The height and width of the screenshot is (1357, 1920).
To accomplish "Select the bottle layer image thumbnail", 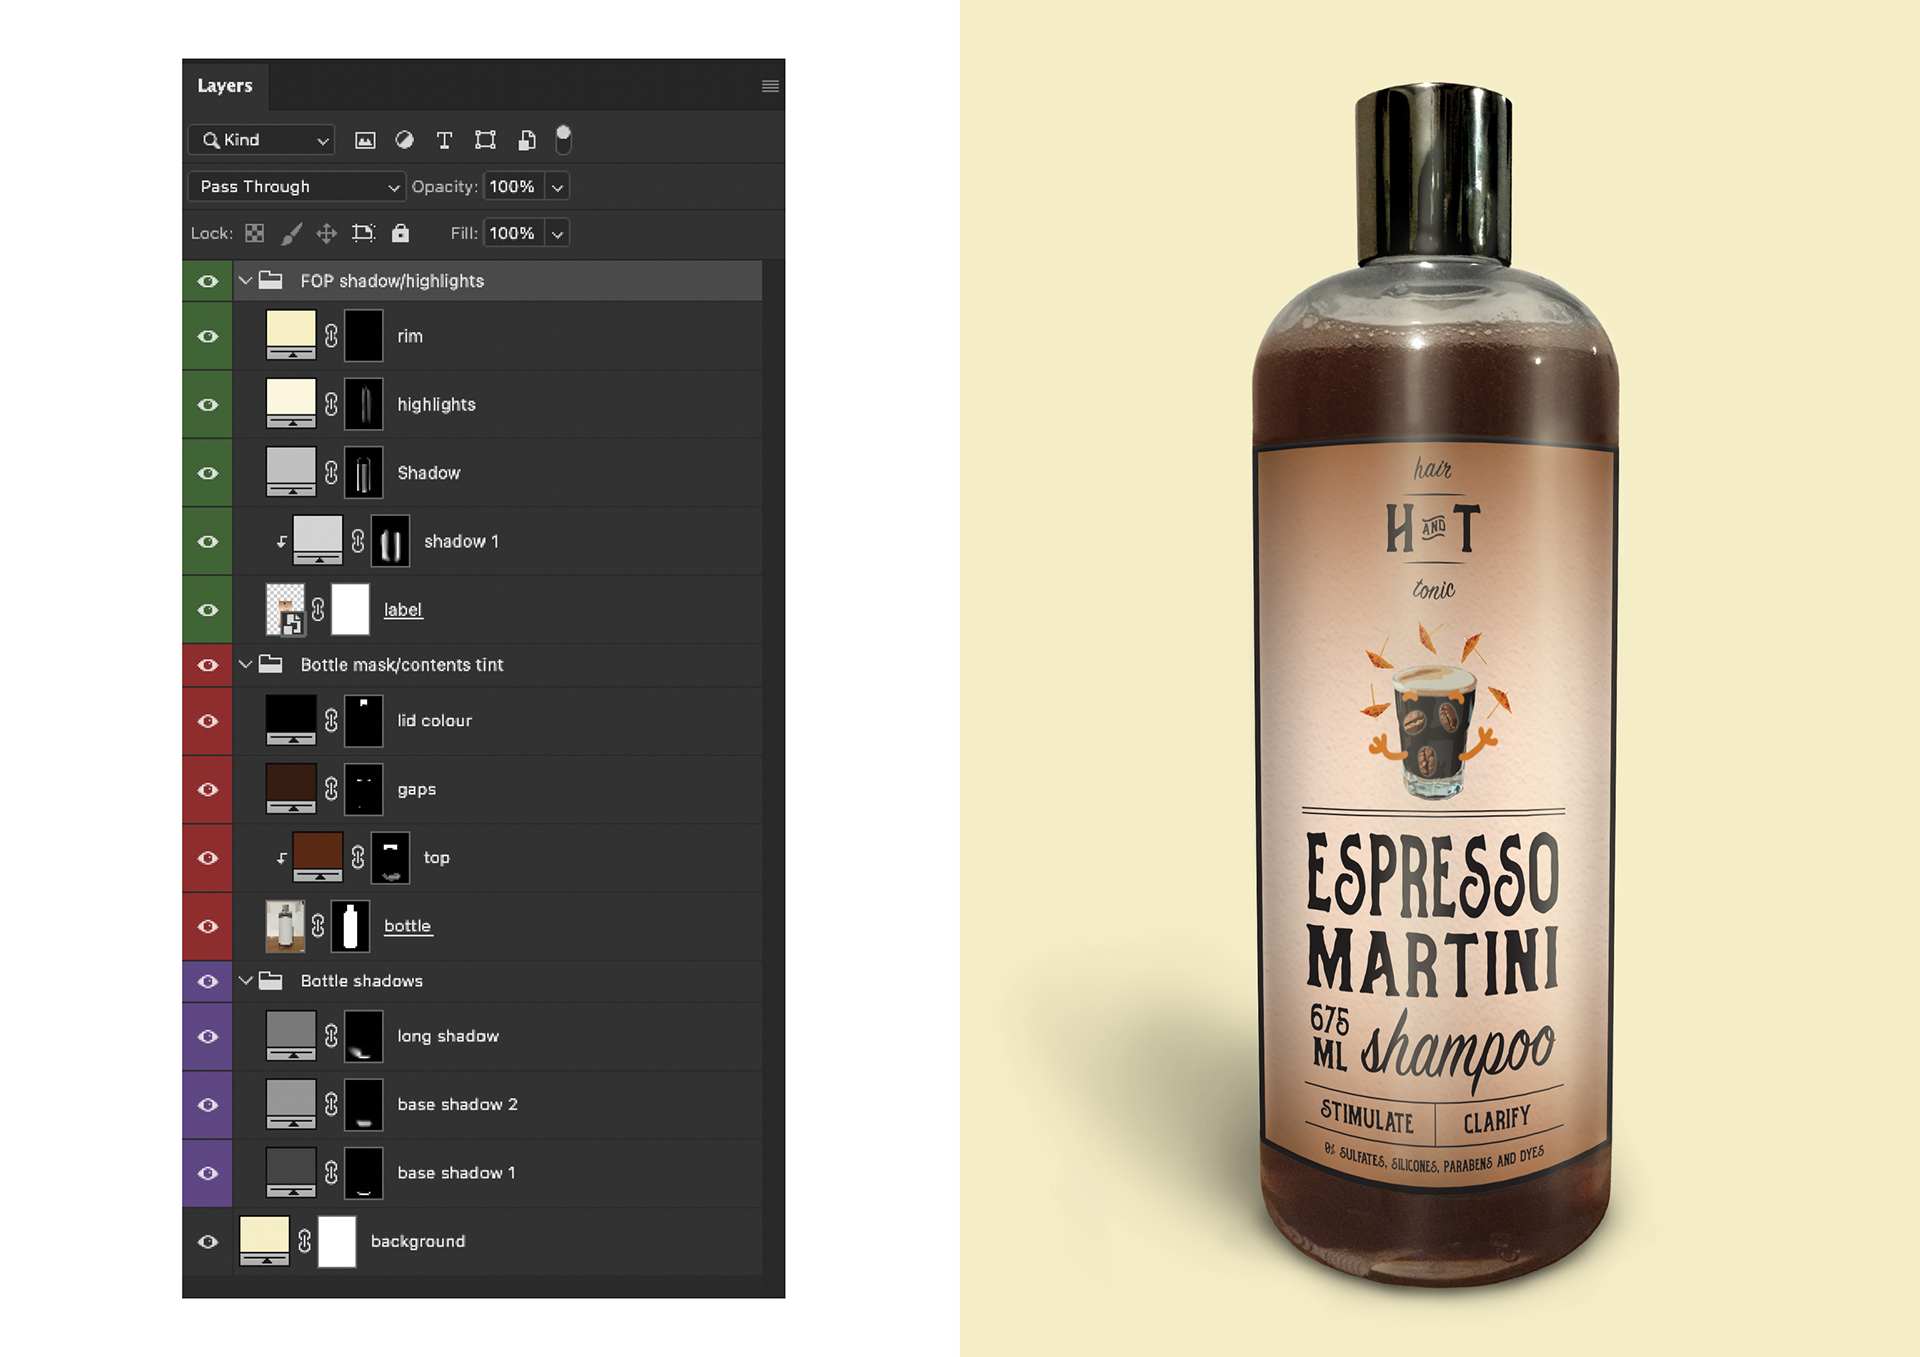I will point(285,926).
